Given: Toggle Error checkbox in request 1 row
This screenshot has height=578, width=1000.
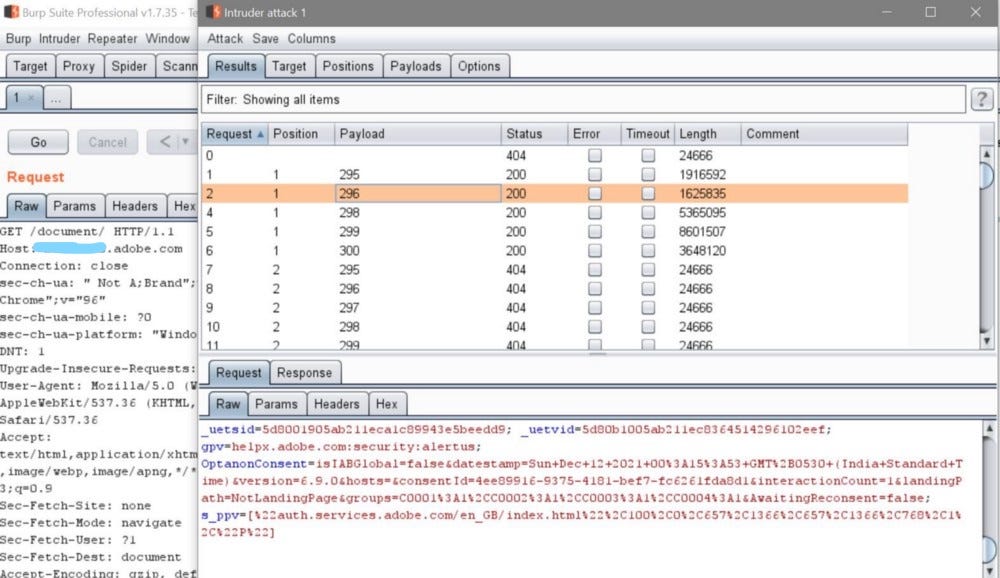Looking at the screenshot, I should (594, 174).
